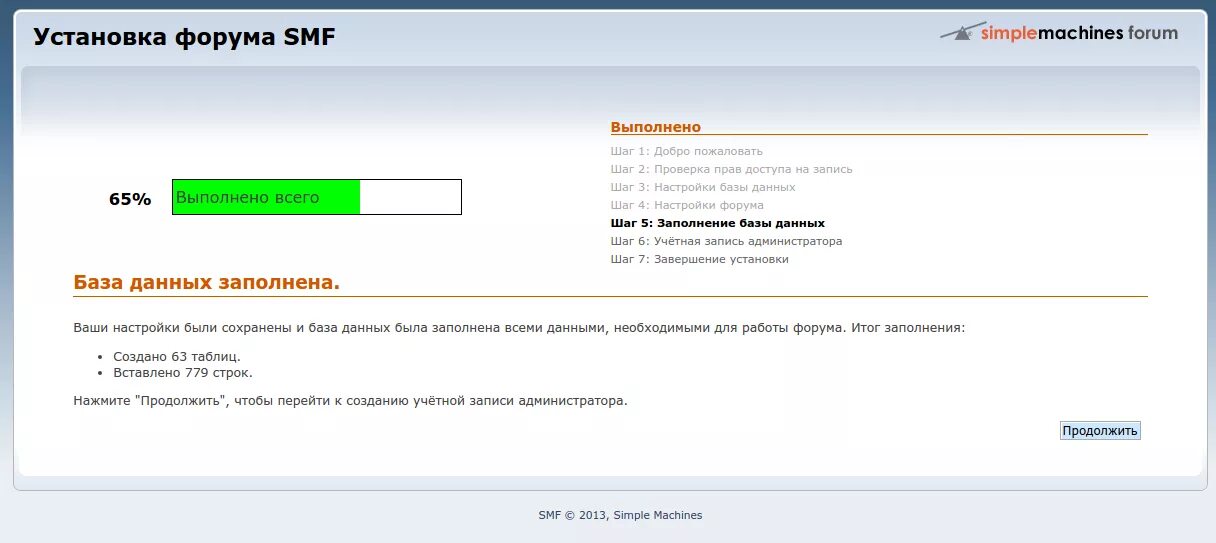Select 'Шаг 2: Проверка прав доступа на запись'

[x=732, y=169]
